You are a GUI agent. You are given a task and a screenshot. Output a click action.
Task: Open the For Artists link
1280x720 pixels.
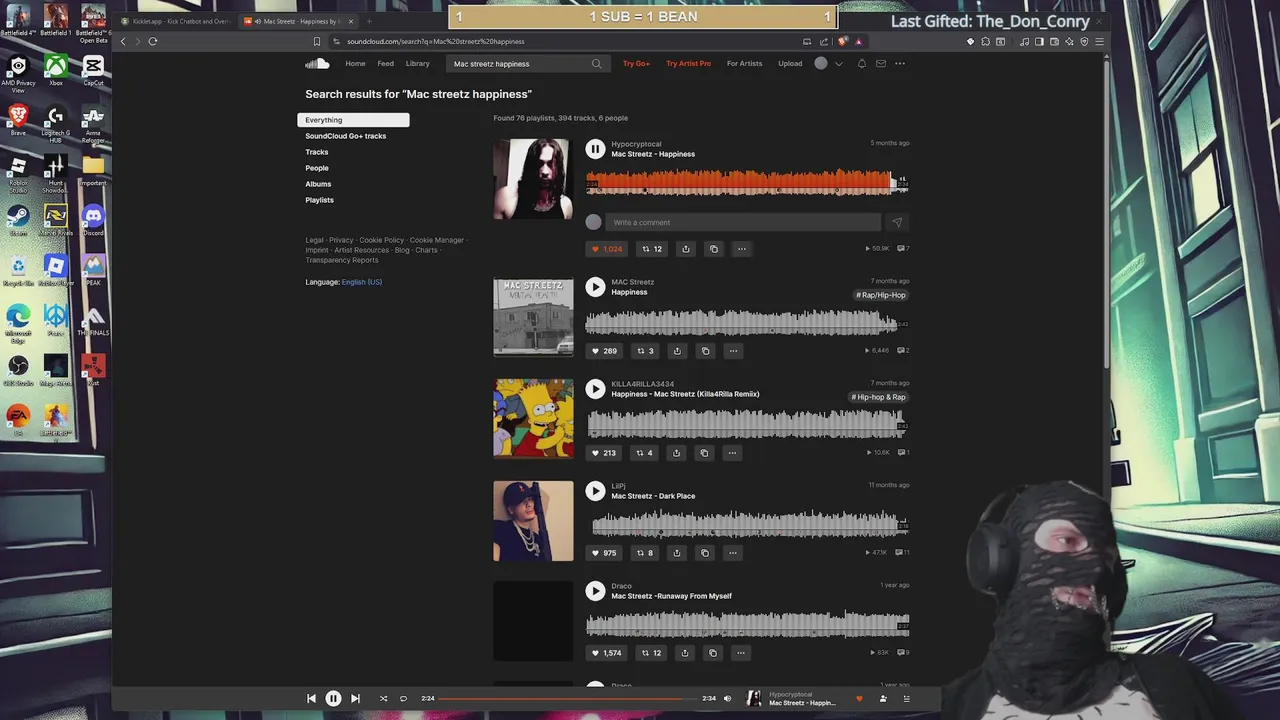tap(744, 63)
